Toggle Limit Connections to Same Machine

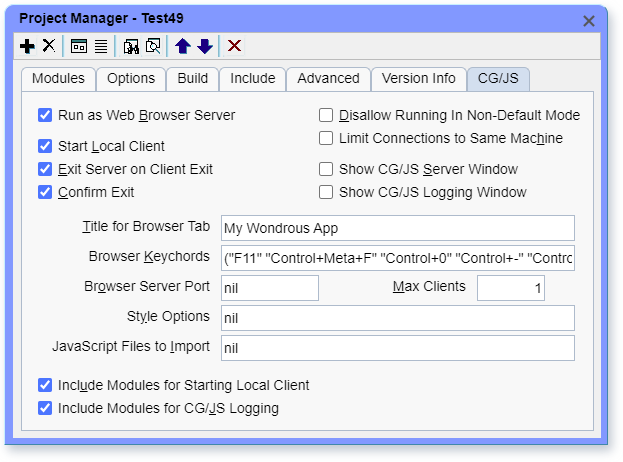(326, 138)
